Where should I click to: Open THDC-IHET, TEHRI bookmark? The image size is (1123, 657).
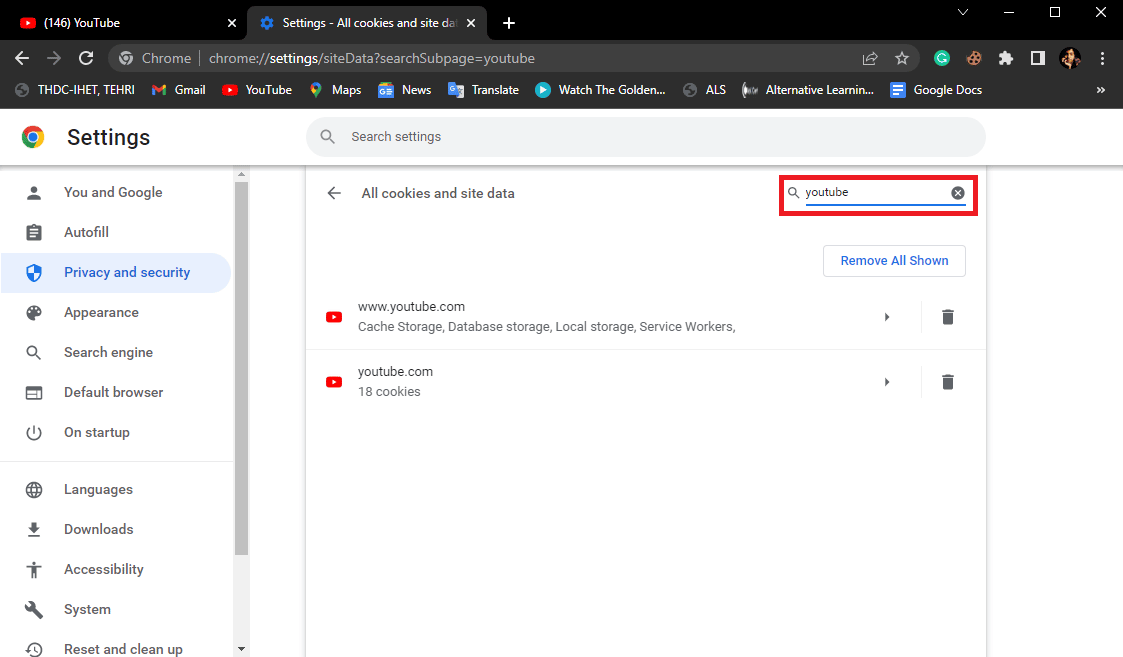(x=75, y=90)
